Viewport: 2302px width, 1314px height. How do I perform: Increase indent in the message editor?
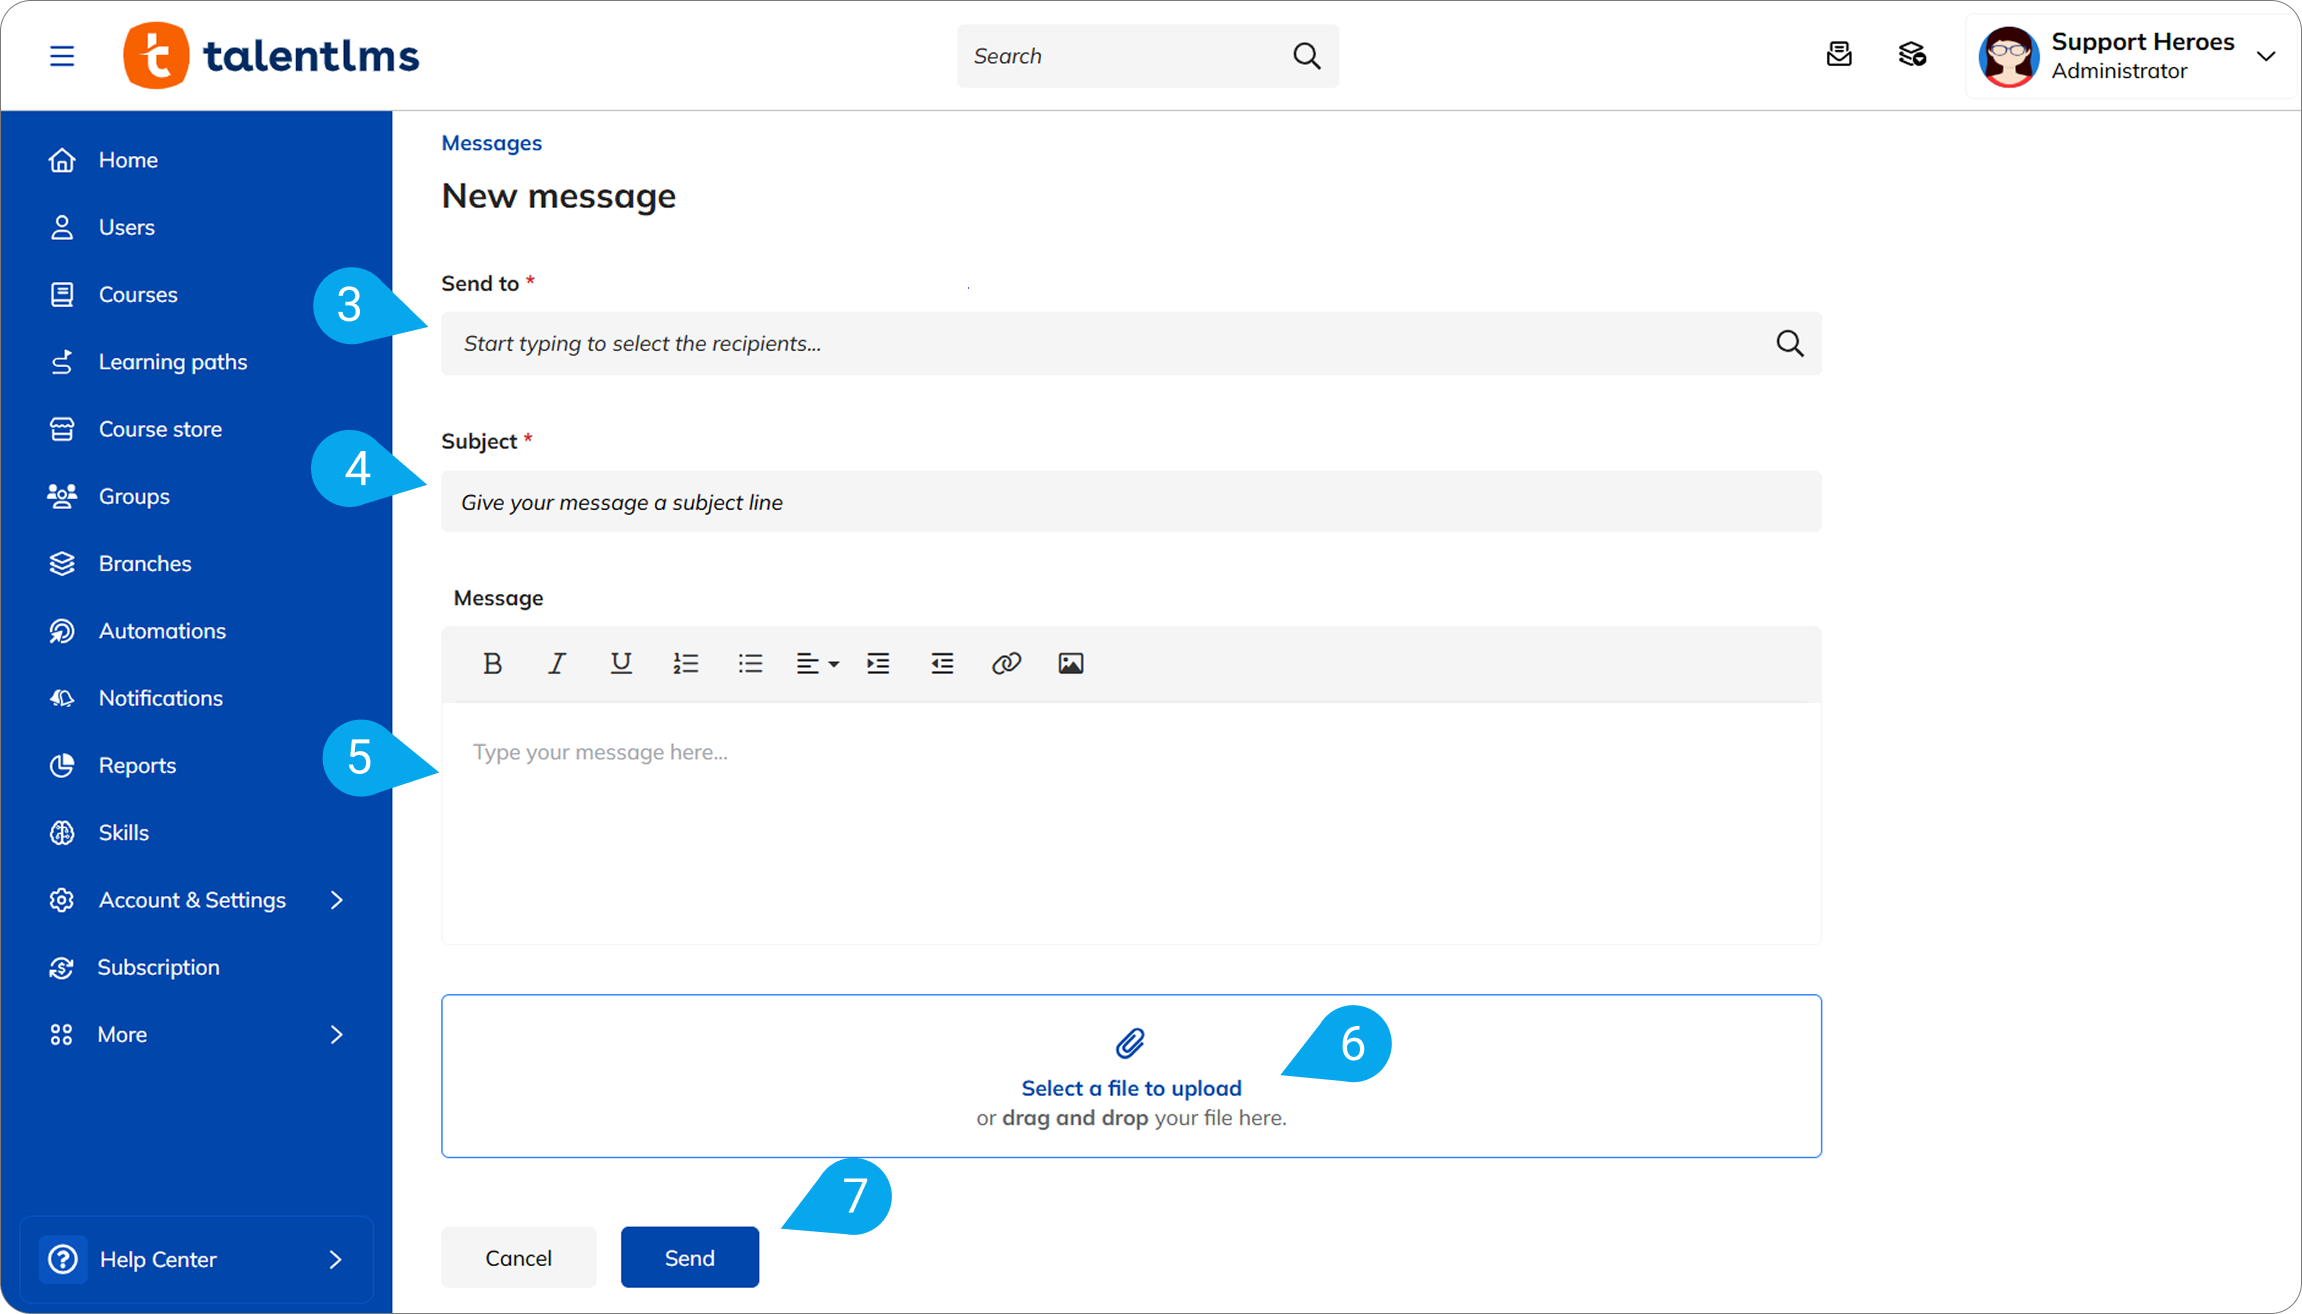(878, 663)
